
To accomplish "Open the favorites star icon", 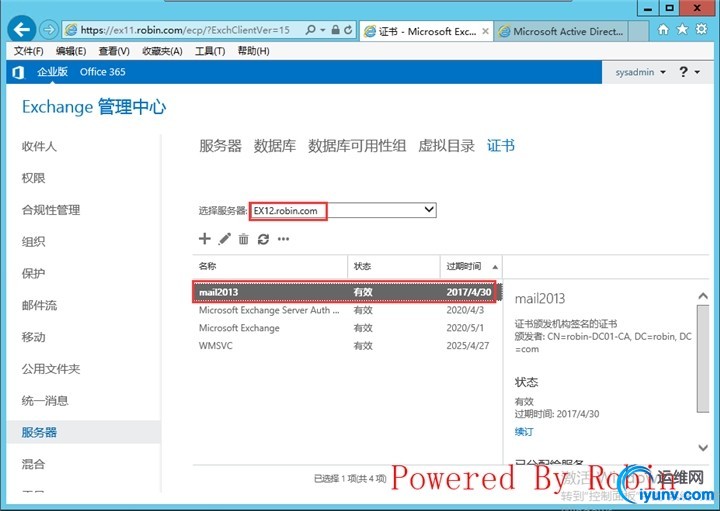I will (x=682, y=29).
